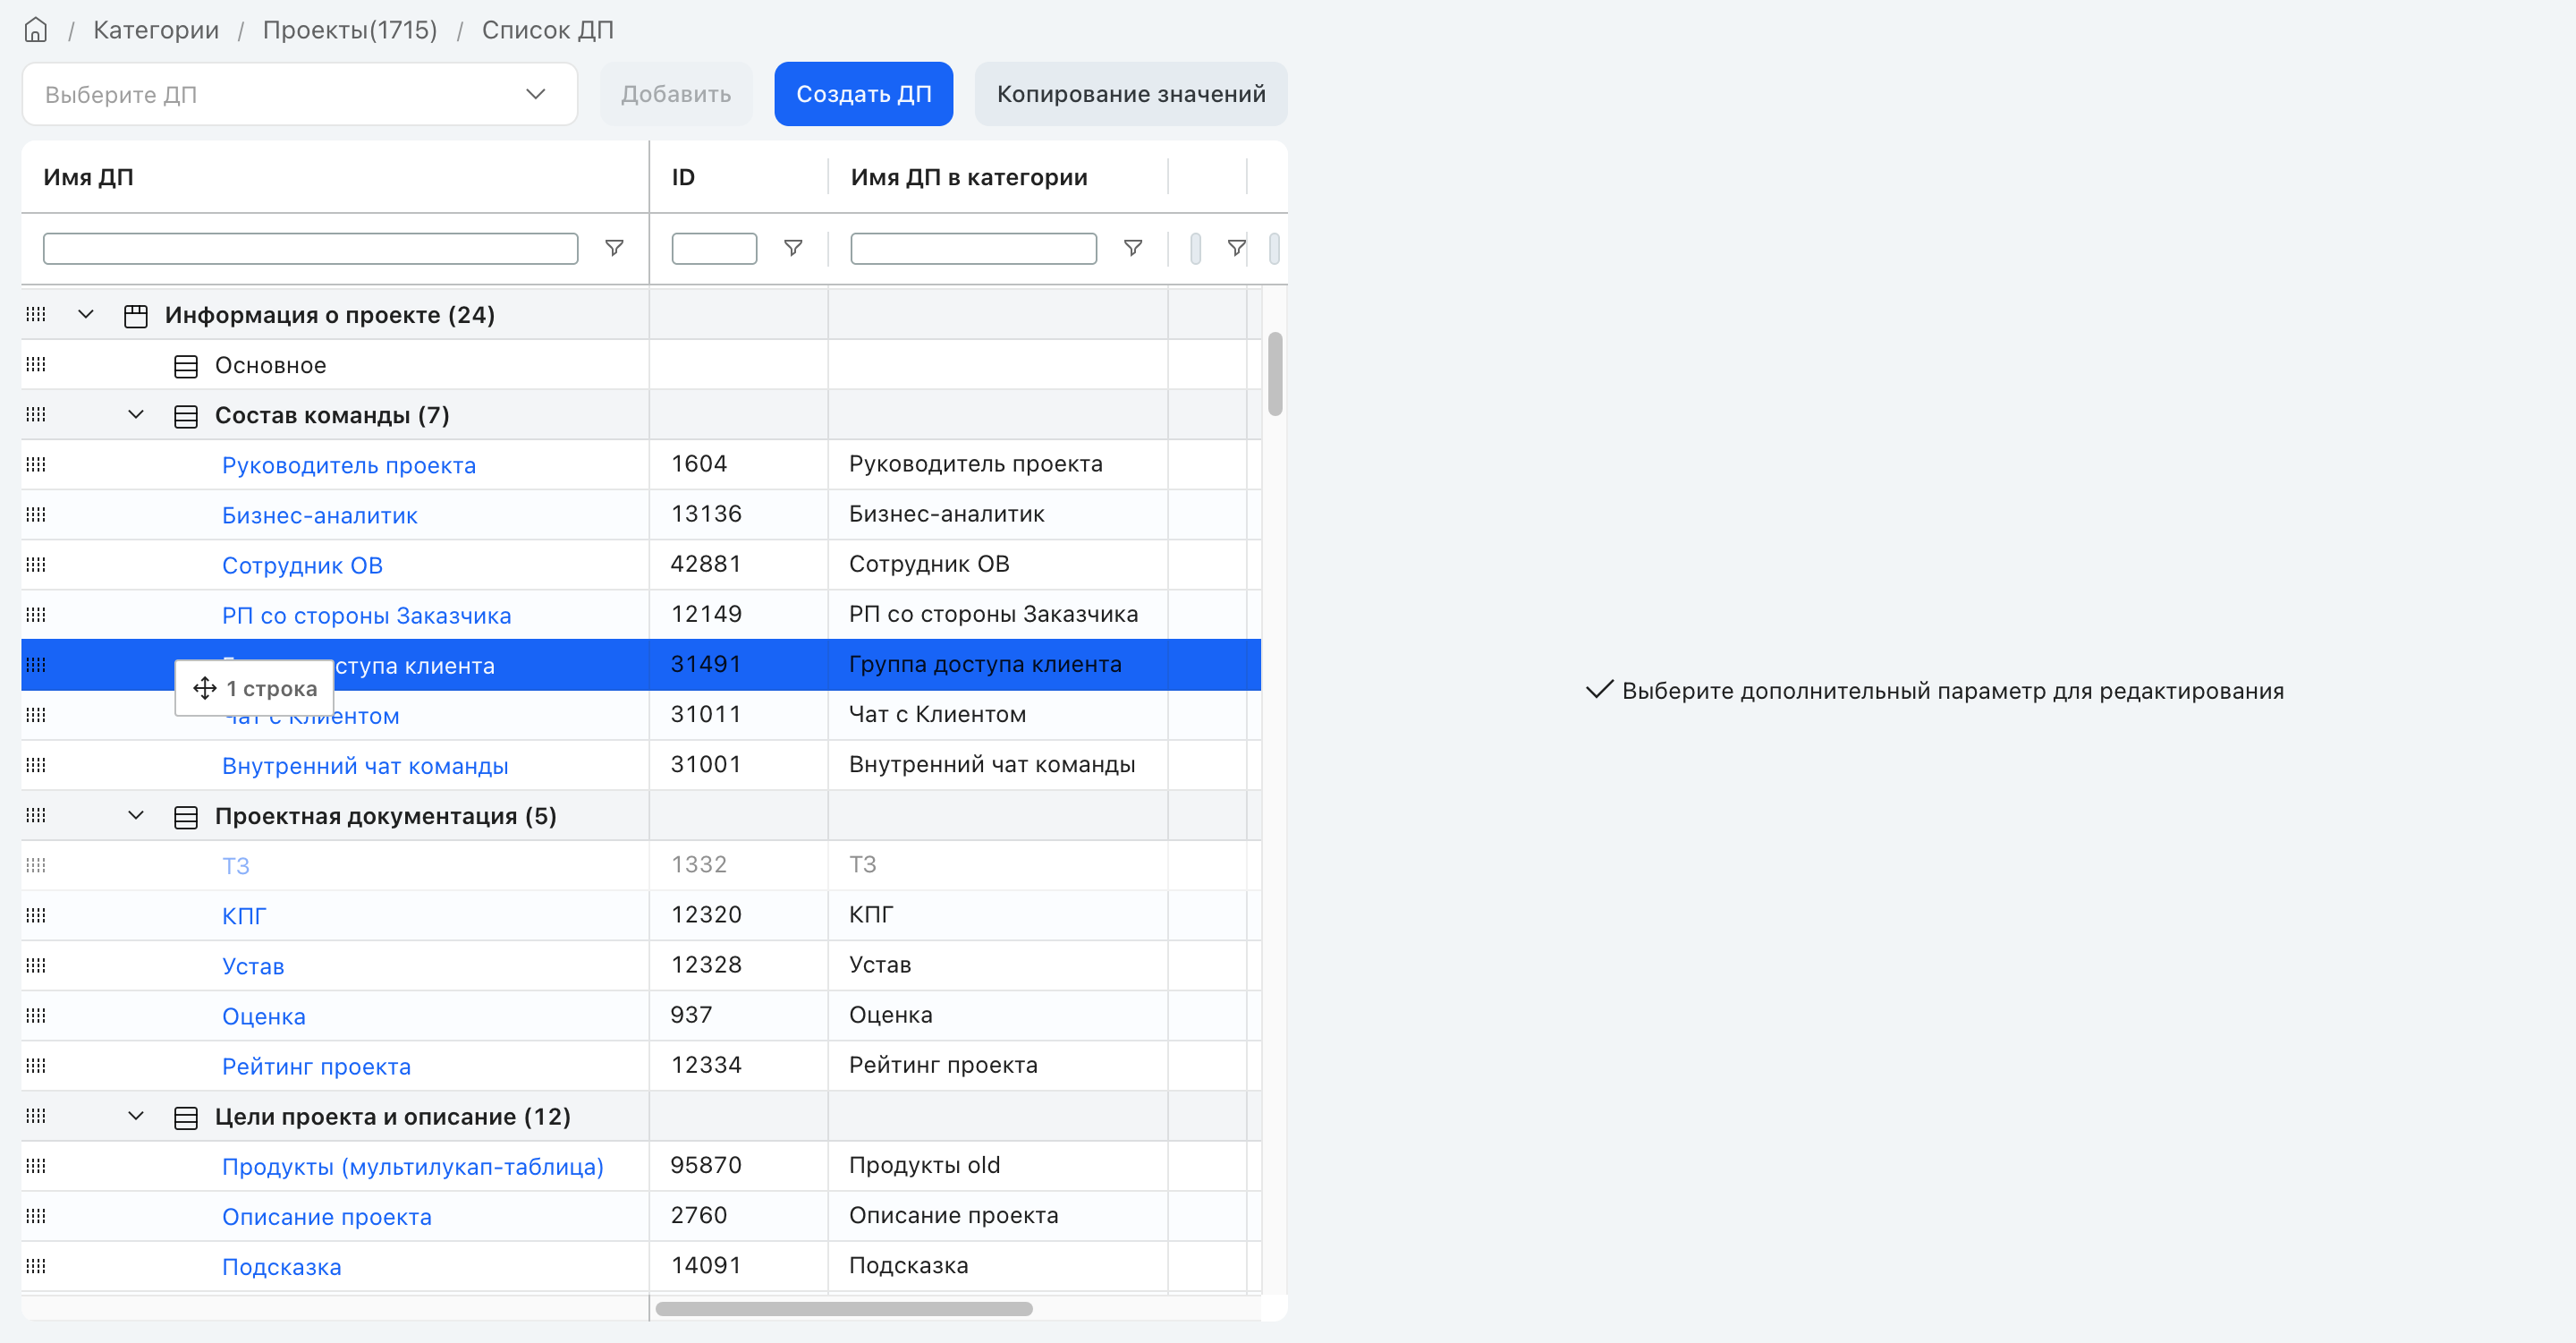Grab drag handle of Оценка row

[36, 1015]
